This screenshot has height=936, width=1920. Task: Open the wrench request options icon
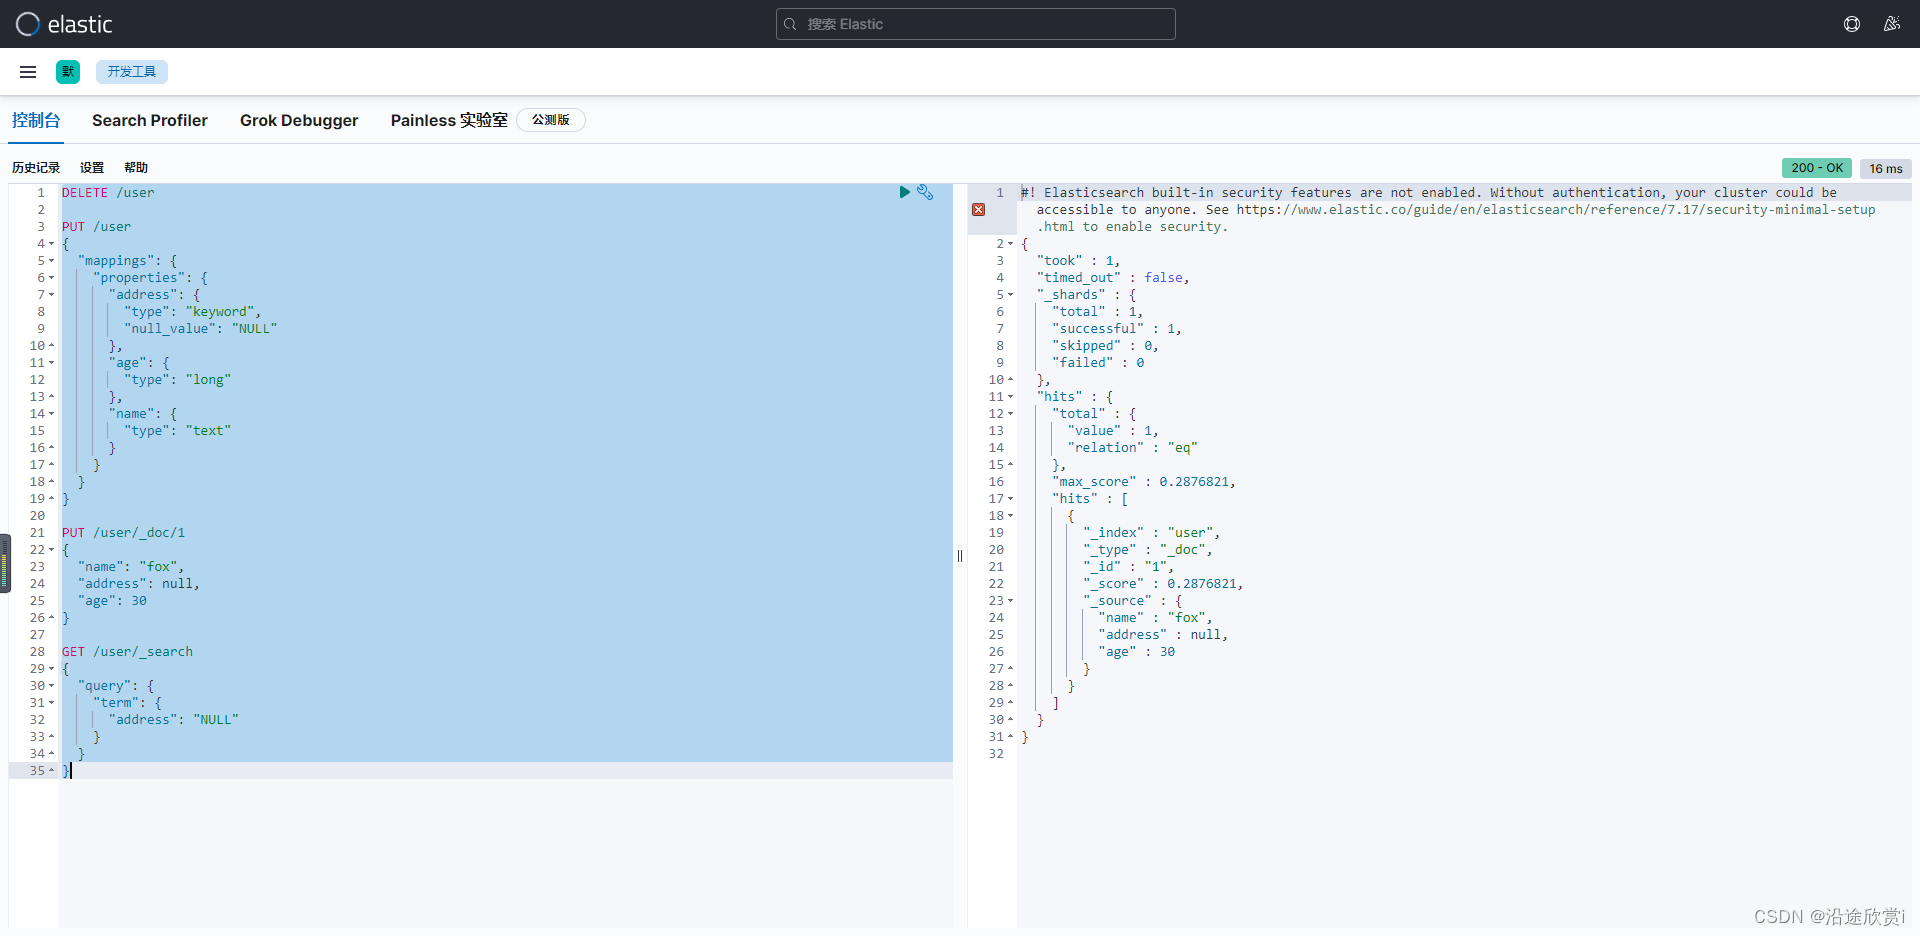[925, 192]
